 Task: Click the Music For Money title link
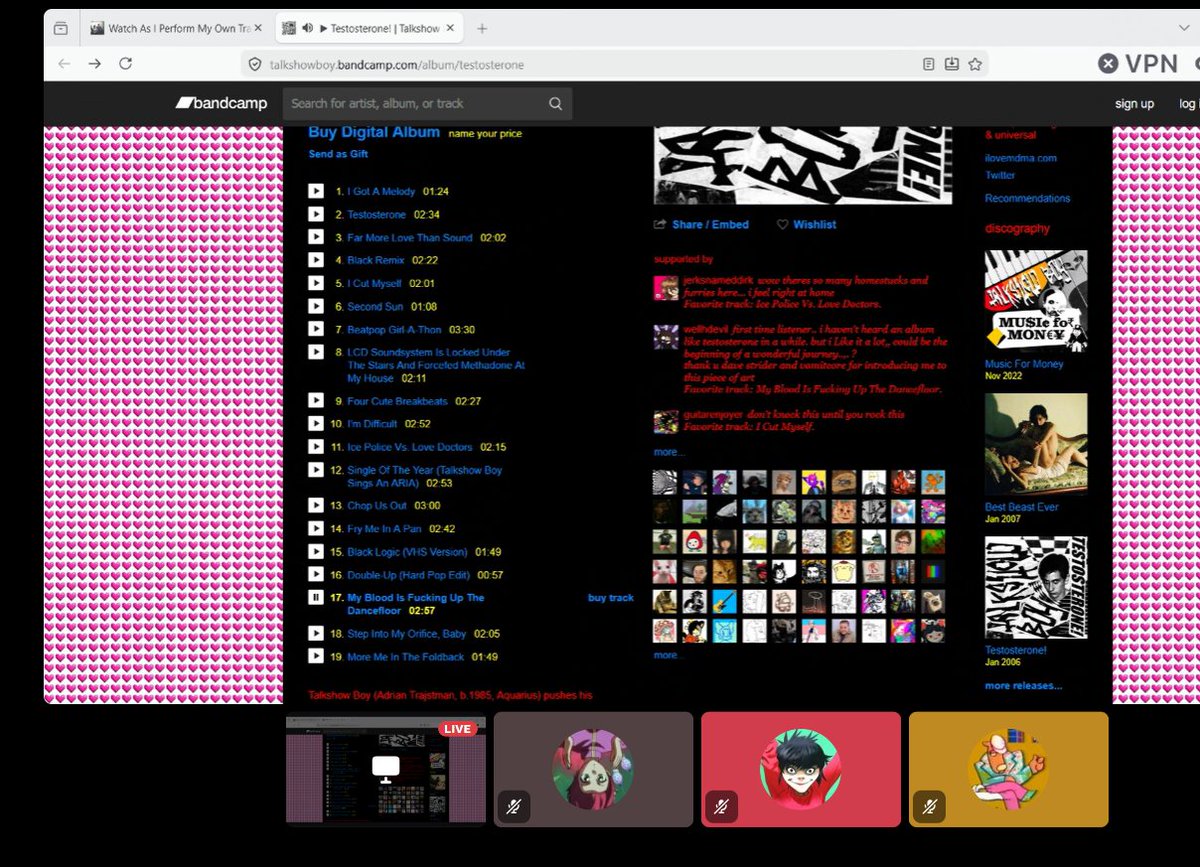[x=1024, y=364]
